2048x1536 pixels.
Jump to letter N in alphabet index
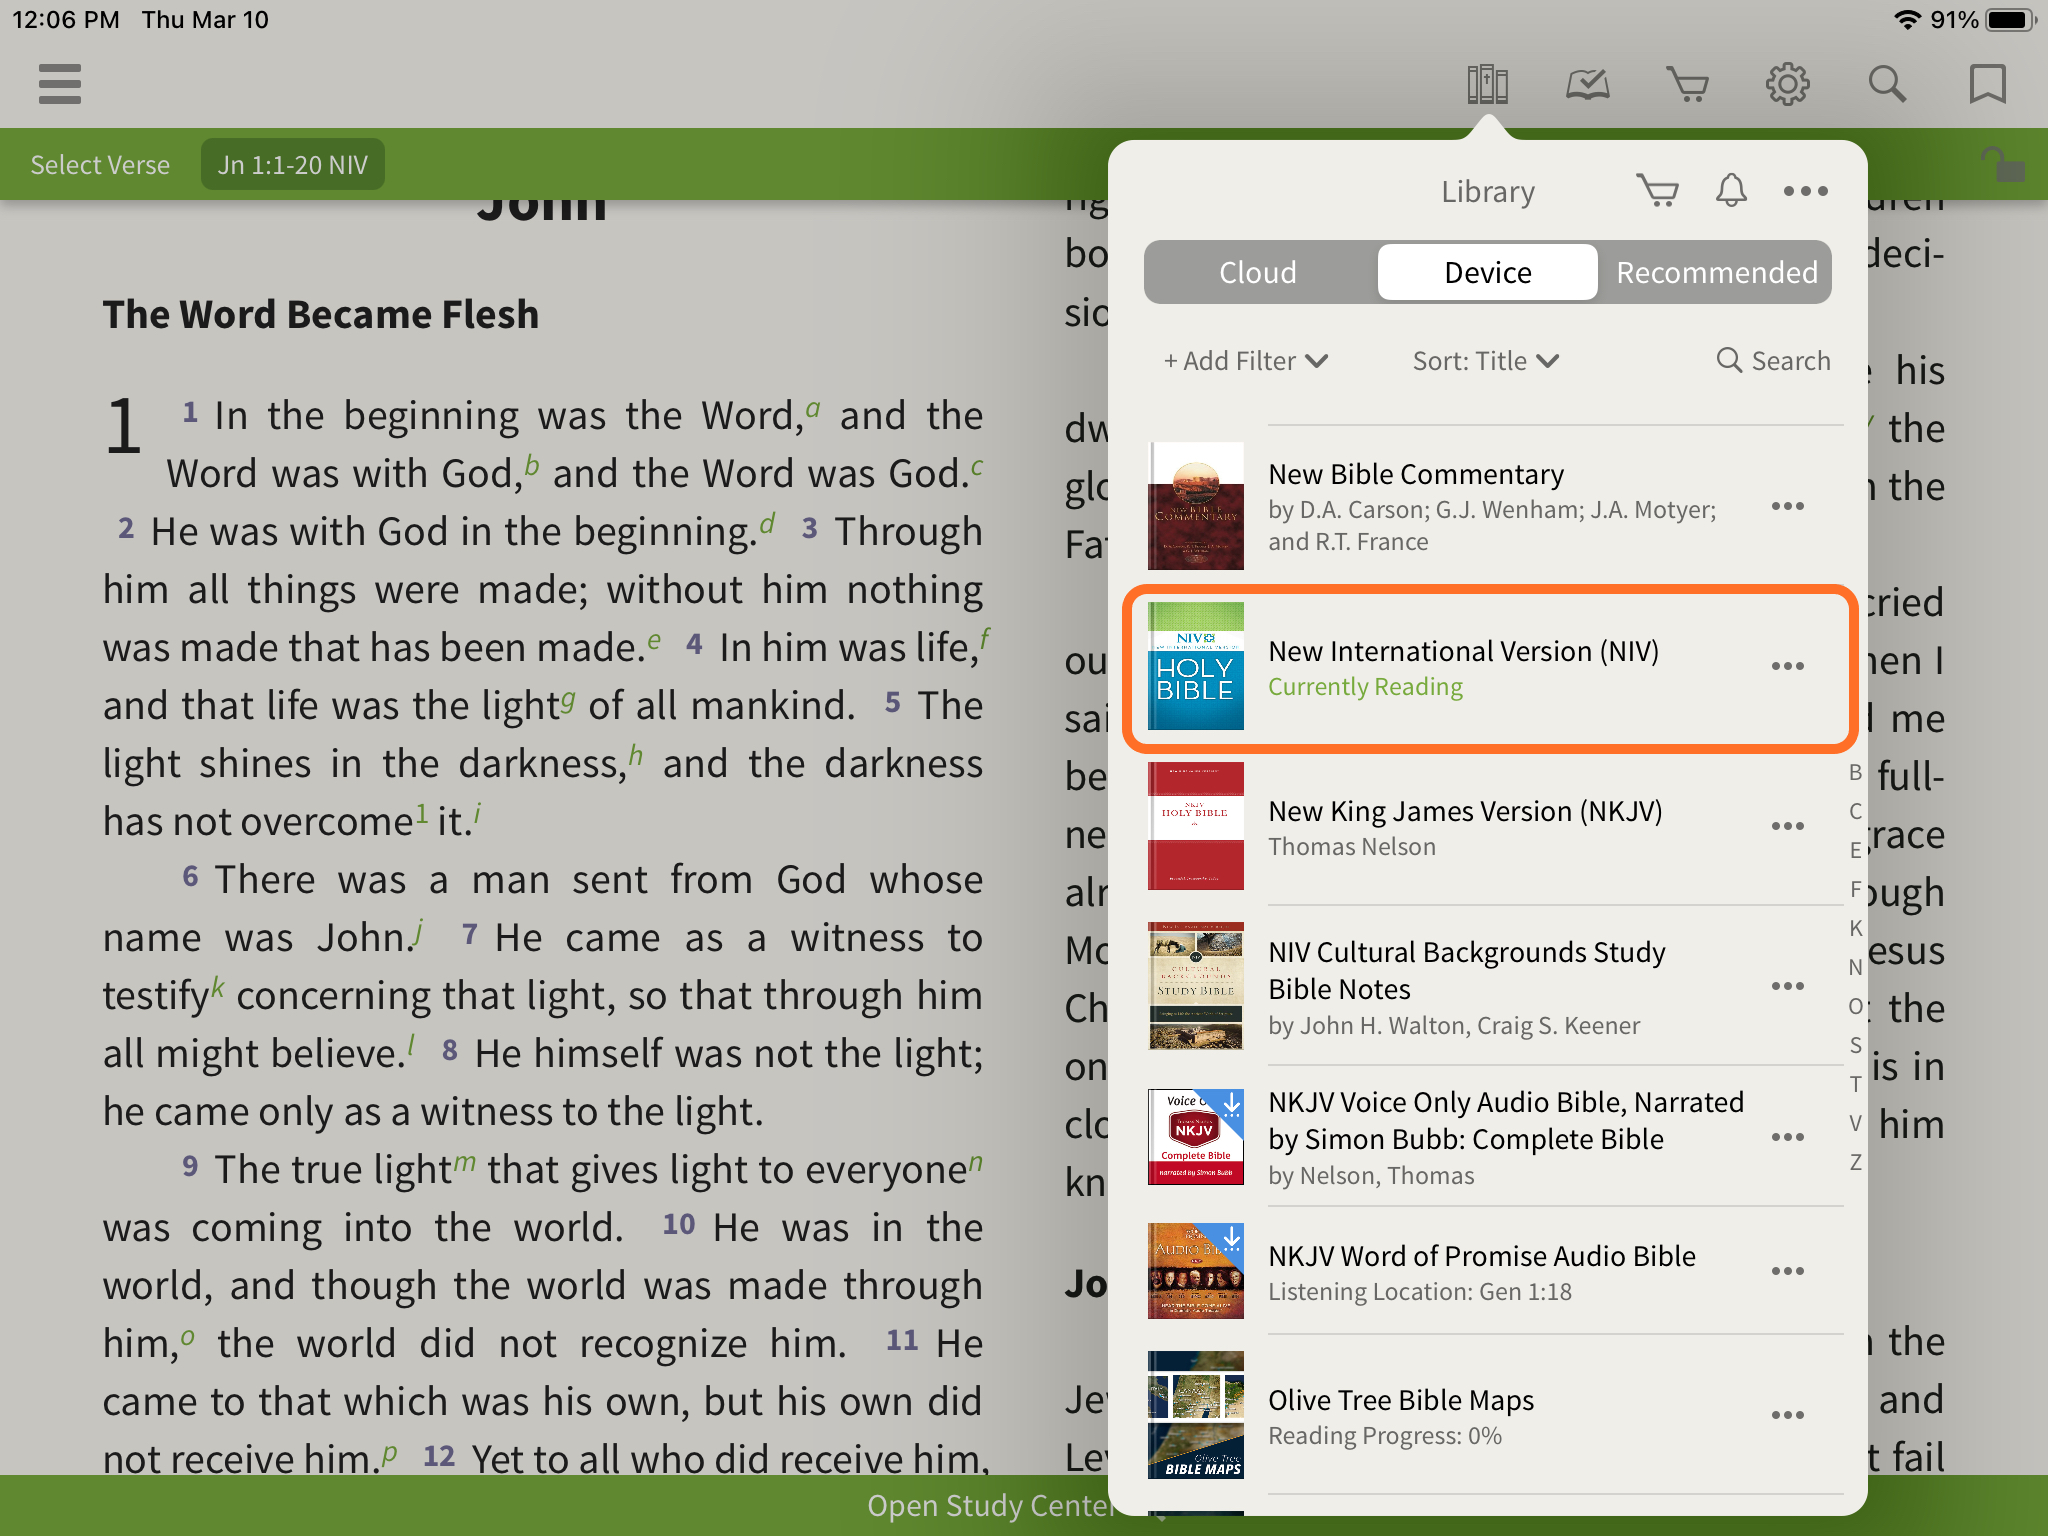pos(1855,967)
